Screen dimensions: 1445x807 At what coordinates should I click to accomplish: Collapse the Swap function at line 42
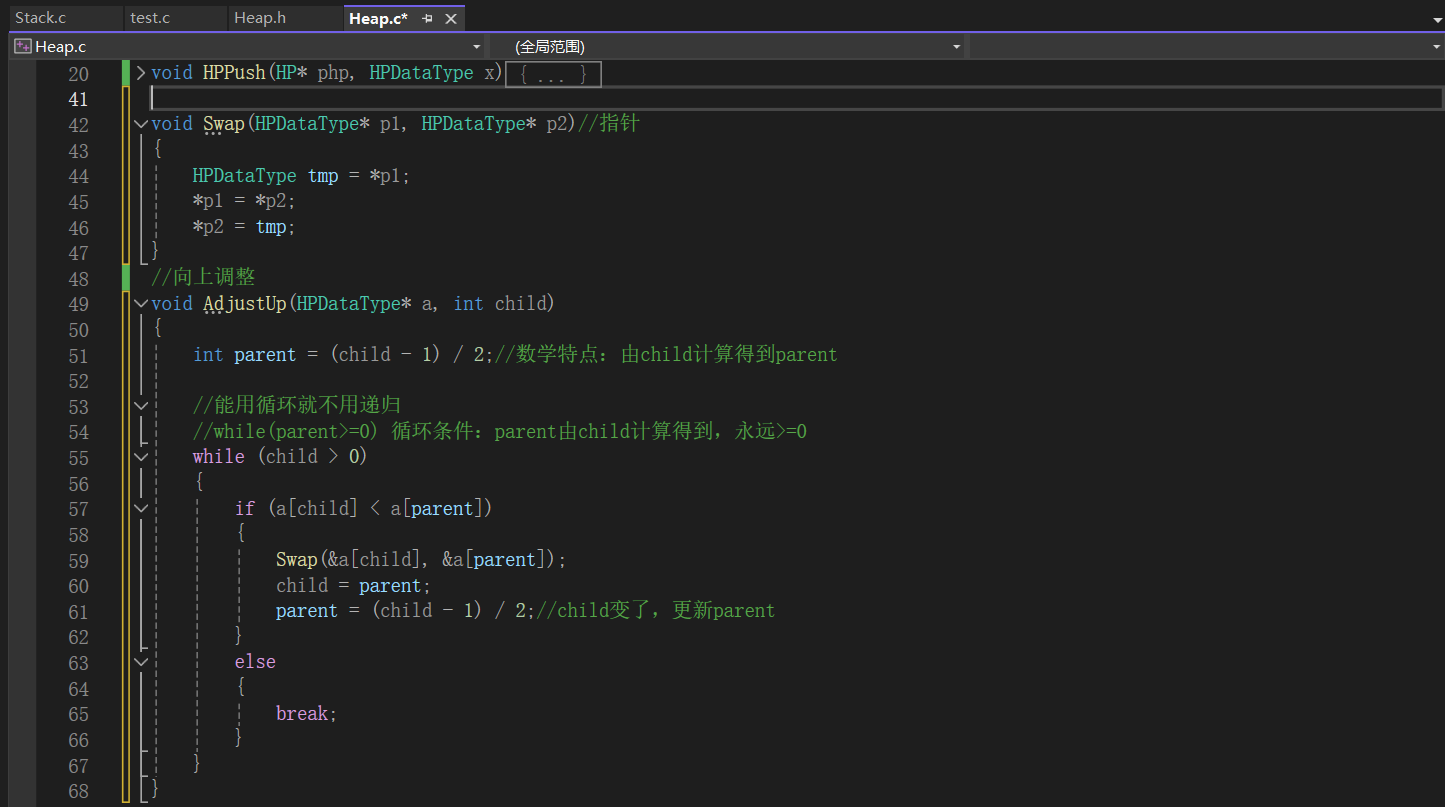(141, 124)
